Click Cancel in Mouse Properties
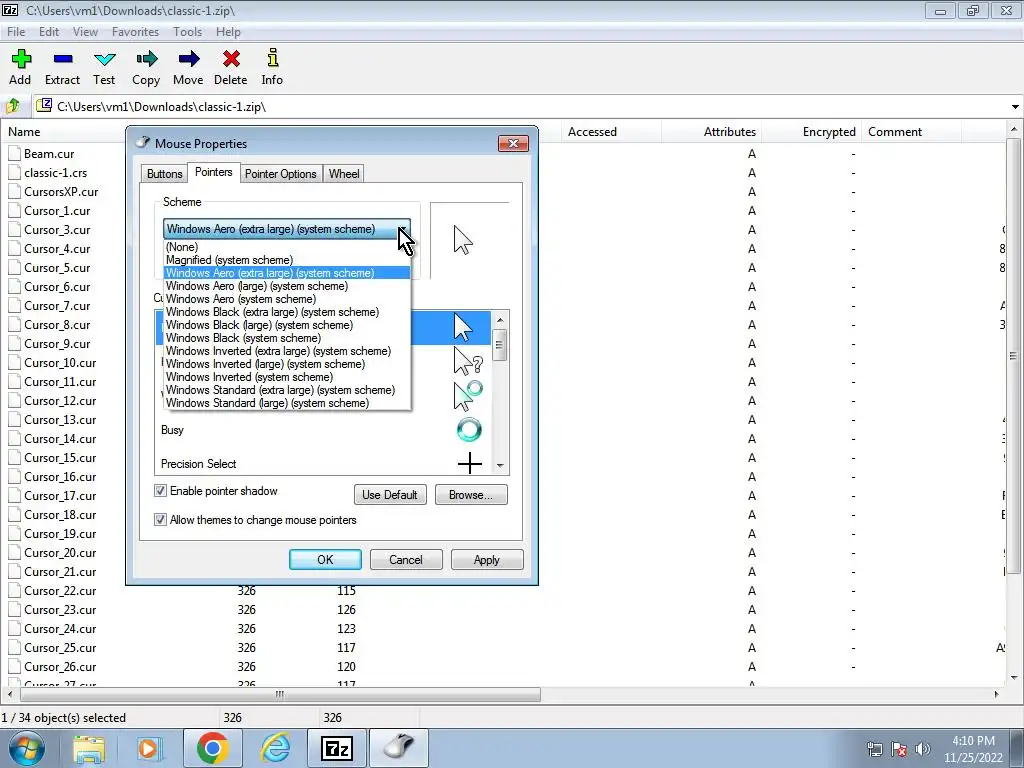The image size is (1024, 768). [406, 560]
